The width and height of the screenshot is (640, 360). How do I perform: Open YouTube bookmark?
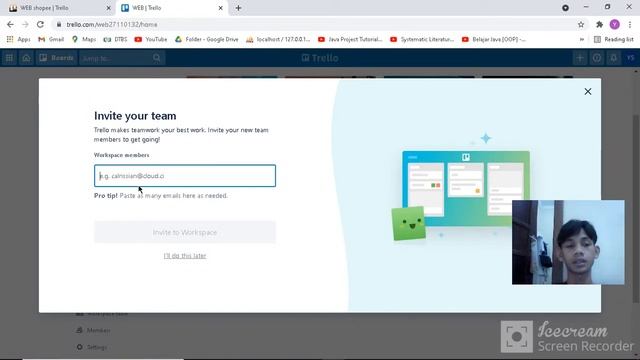tap(151, 39)
